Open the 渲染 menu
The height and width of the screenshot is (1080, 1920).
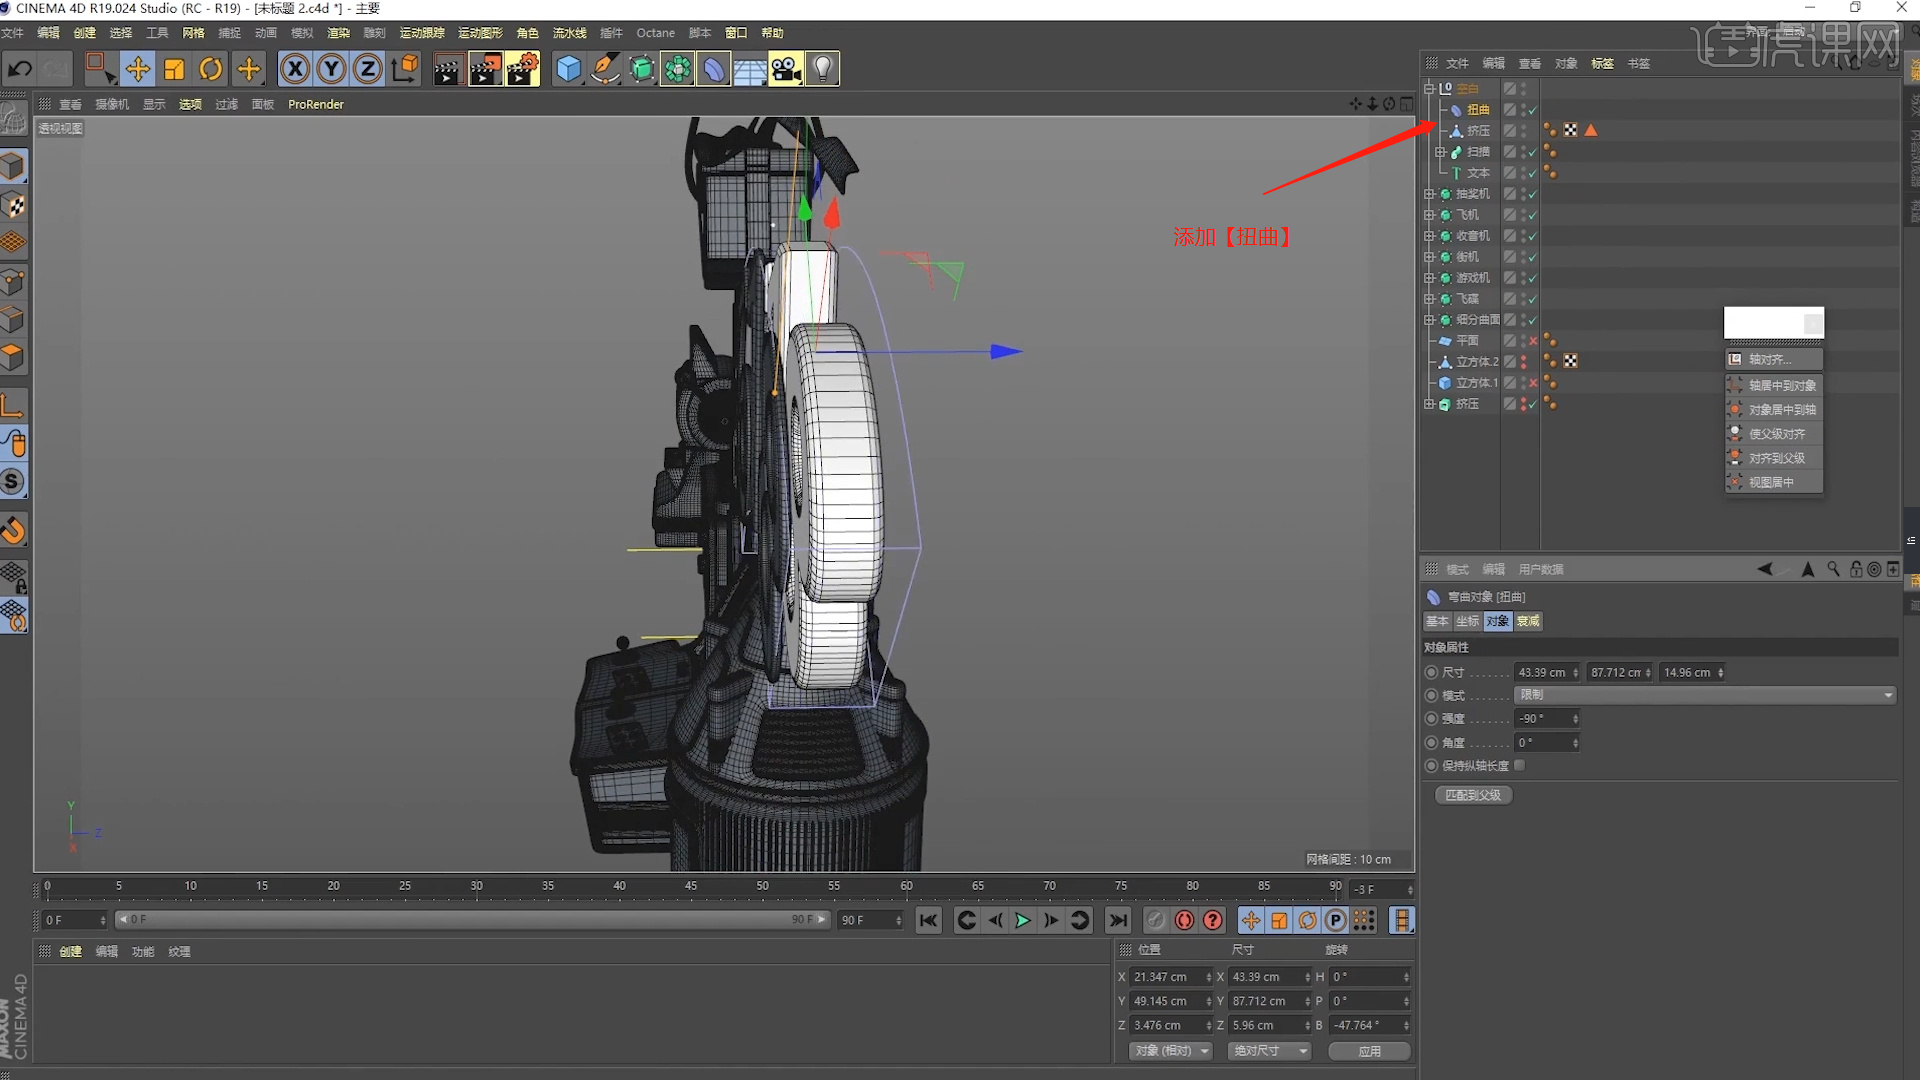(x=338, y=32)
